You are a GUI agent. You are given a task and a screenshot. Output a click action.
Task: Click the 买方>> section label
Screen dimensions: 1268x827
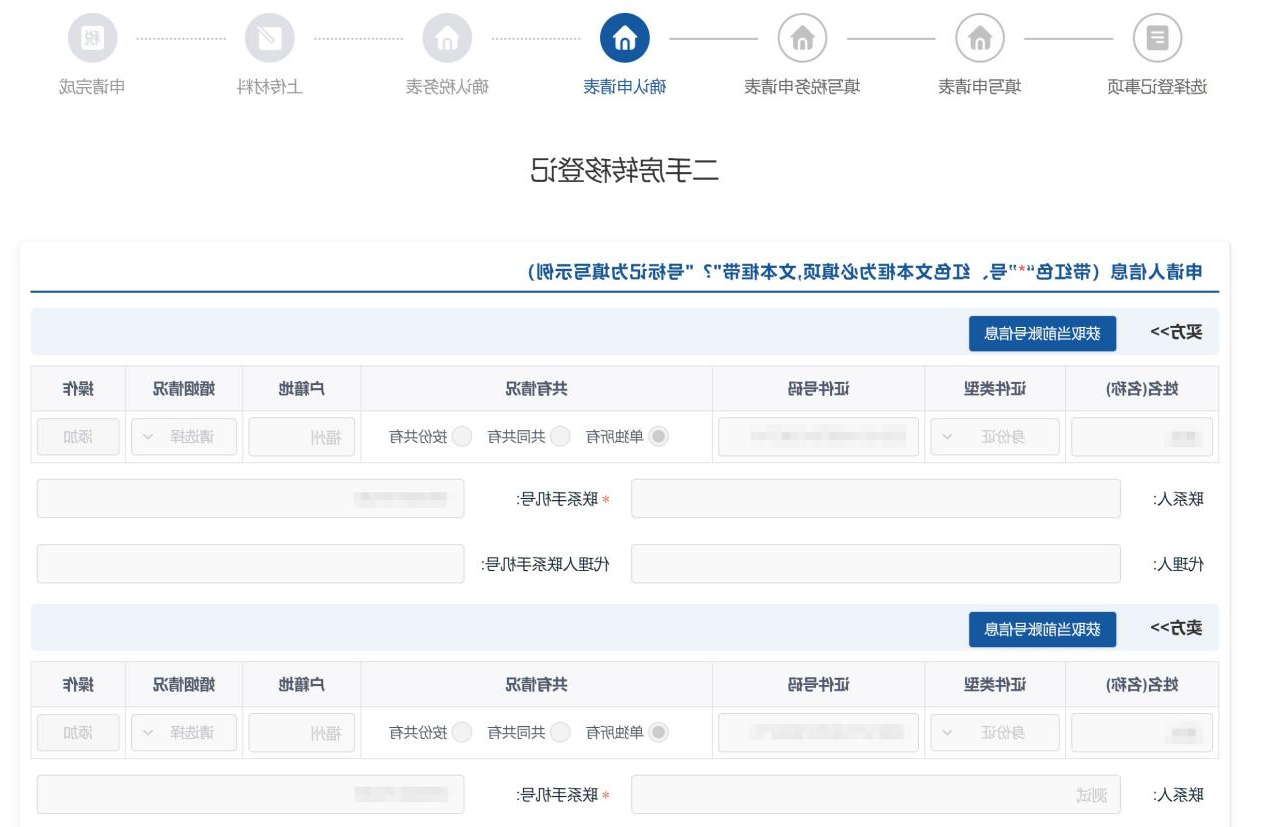tap(1176, 333)
